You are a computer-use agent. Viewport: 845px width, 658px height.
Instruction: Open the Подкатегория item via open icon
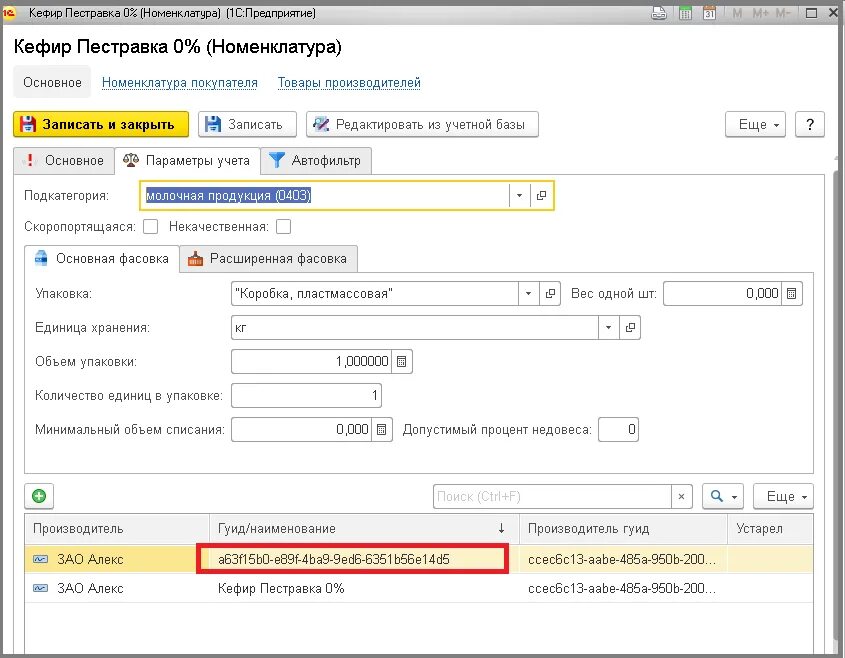[x=541, y=196]
